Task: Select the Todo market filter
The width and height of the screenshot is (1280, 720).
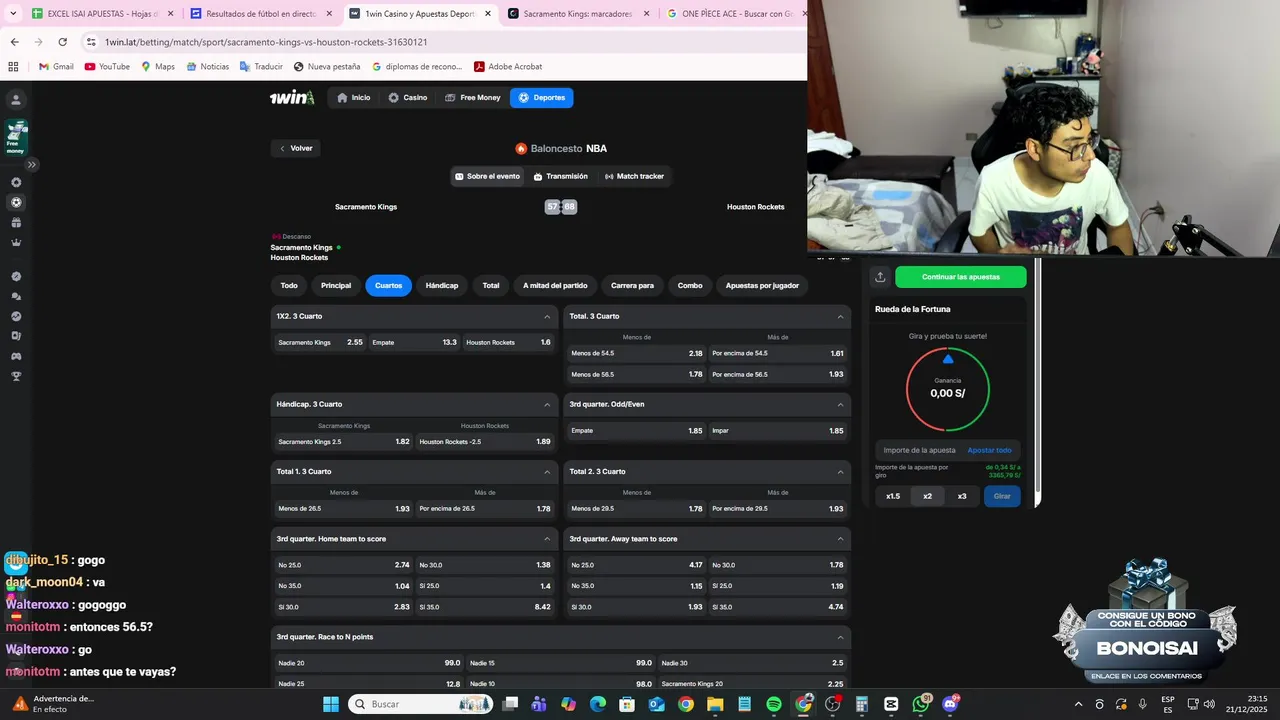Action: 289,285
